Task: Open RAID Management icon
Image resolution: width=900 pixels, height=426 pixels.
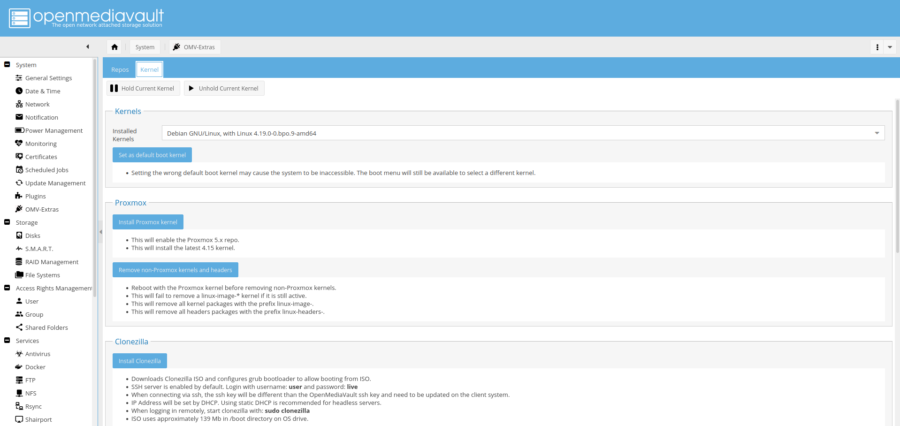Action: (x=19, y=262)
